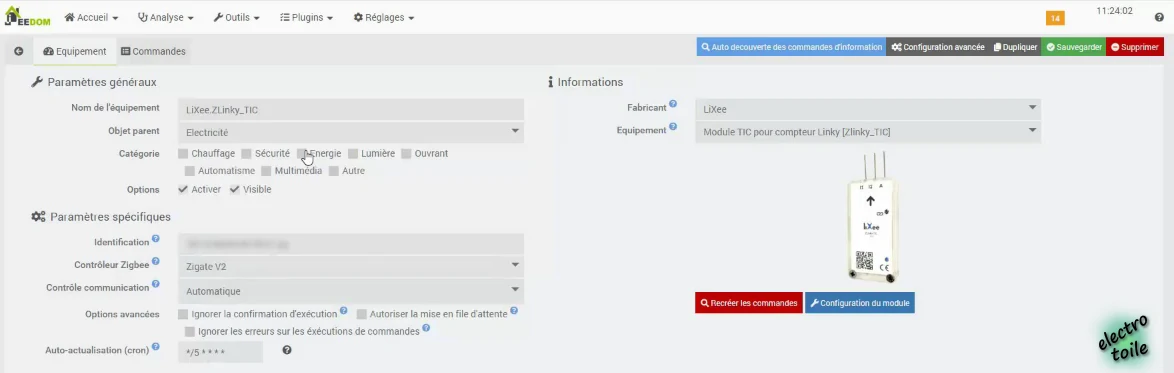Open the orange 14 notifications badge
The height and width of the screenshot is (373, 1174).
tap(1055, 18)
